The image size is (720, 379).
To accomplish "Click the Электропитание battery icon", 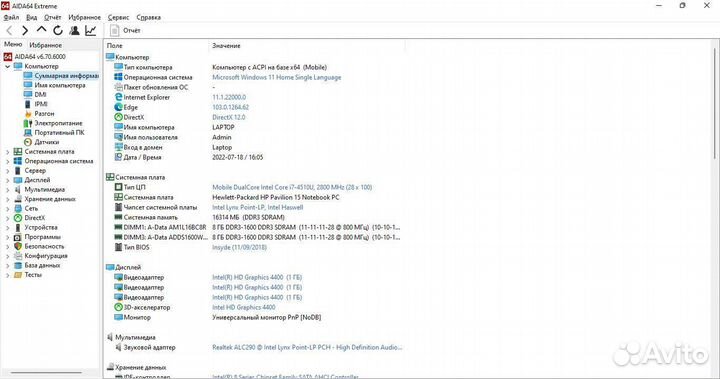I will [x=28, y=123].
